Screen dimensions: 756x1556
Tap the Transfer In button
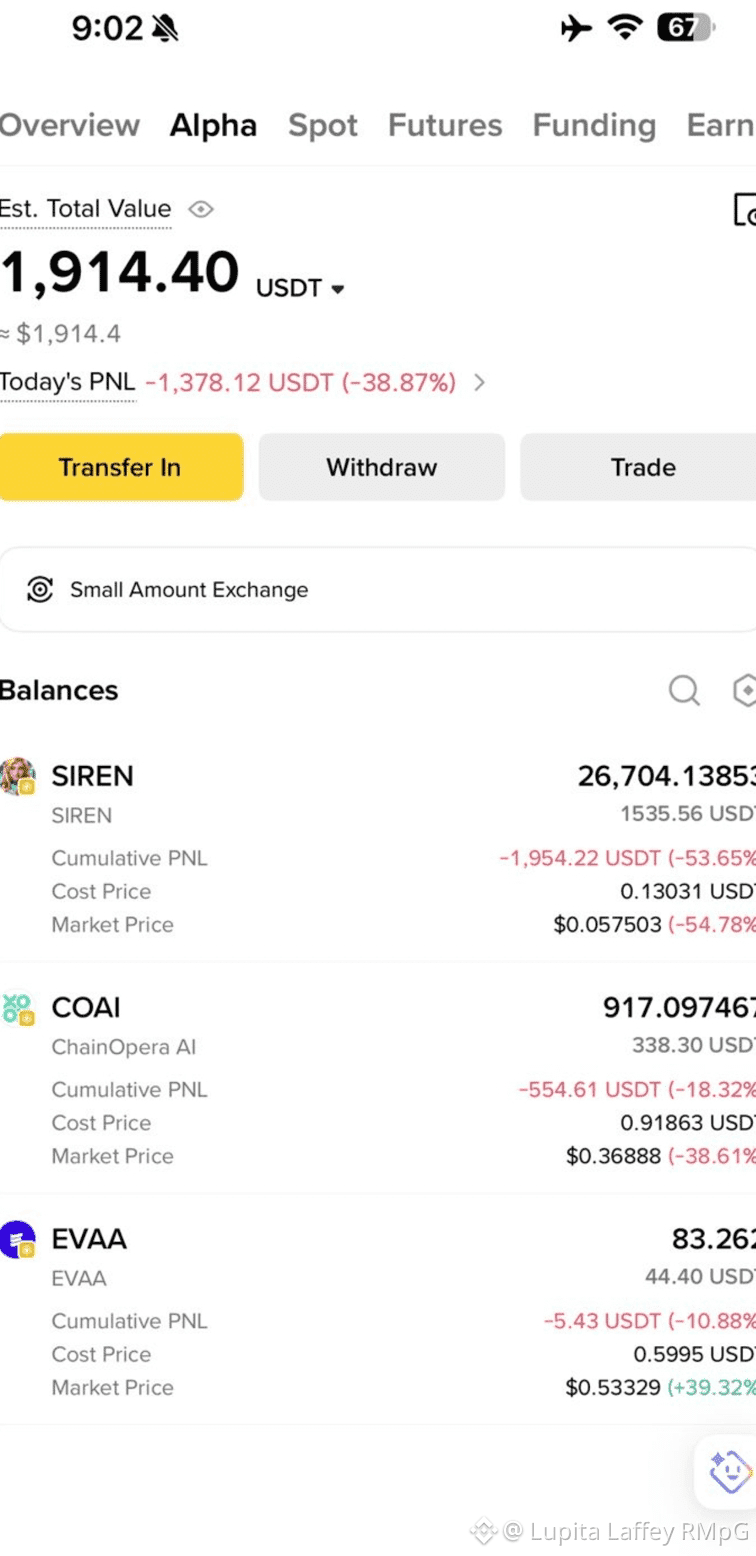click(121, 467)
